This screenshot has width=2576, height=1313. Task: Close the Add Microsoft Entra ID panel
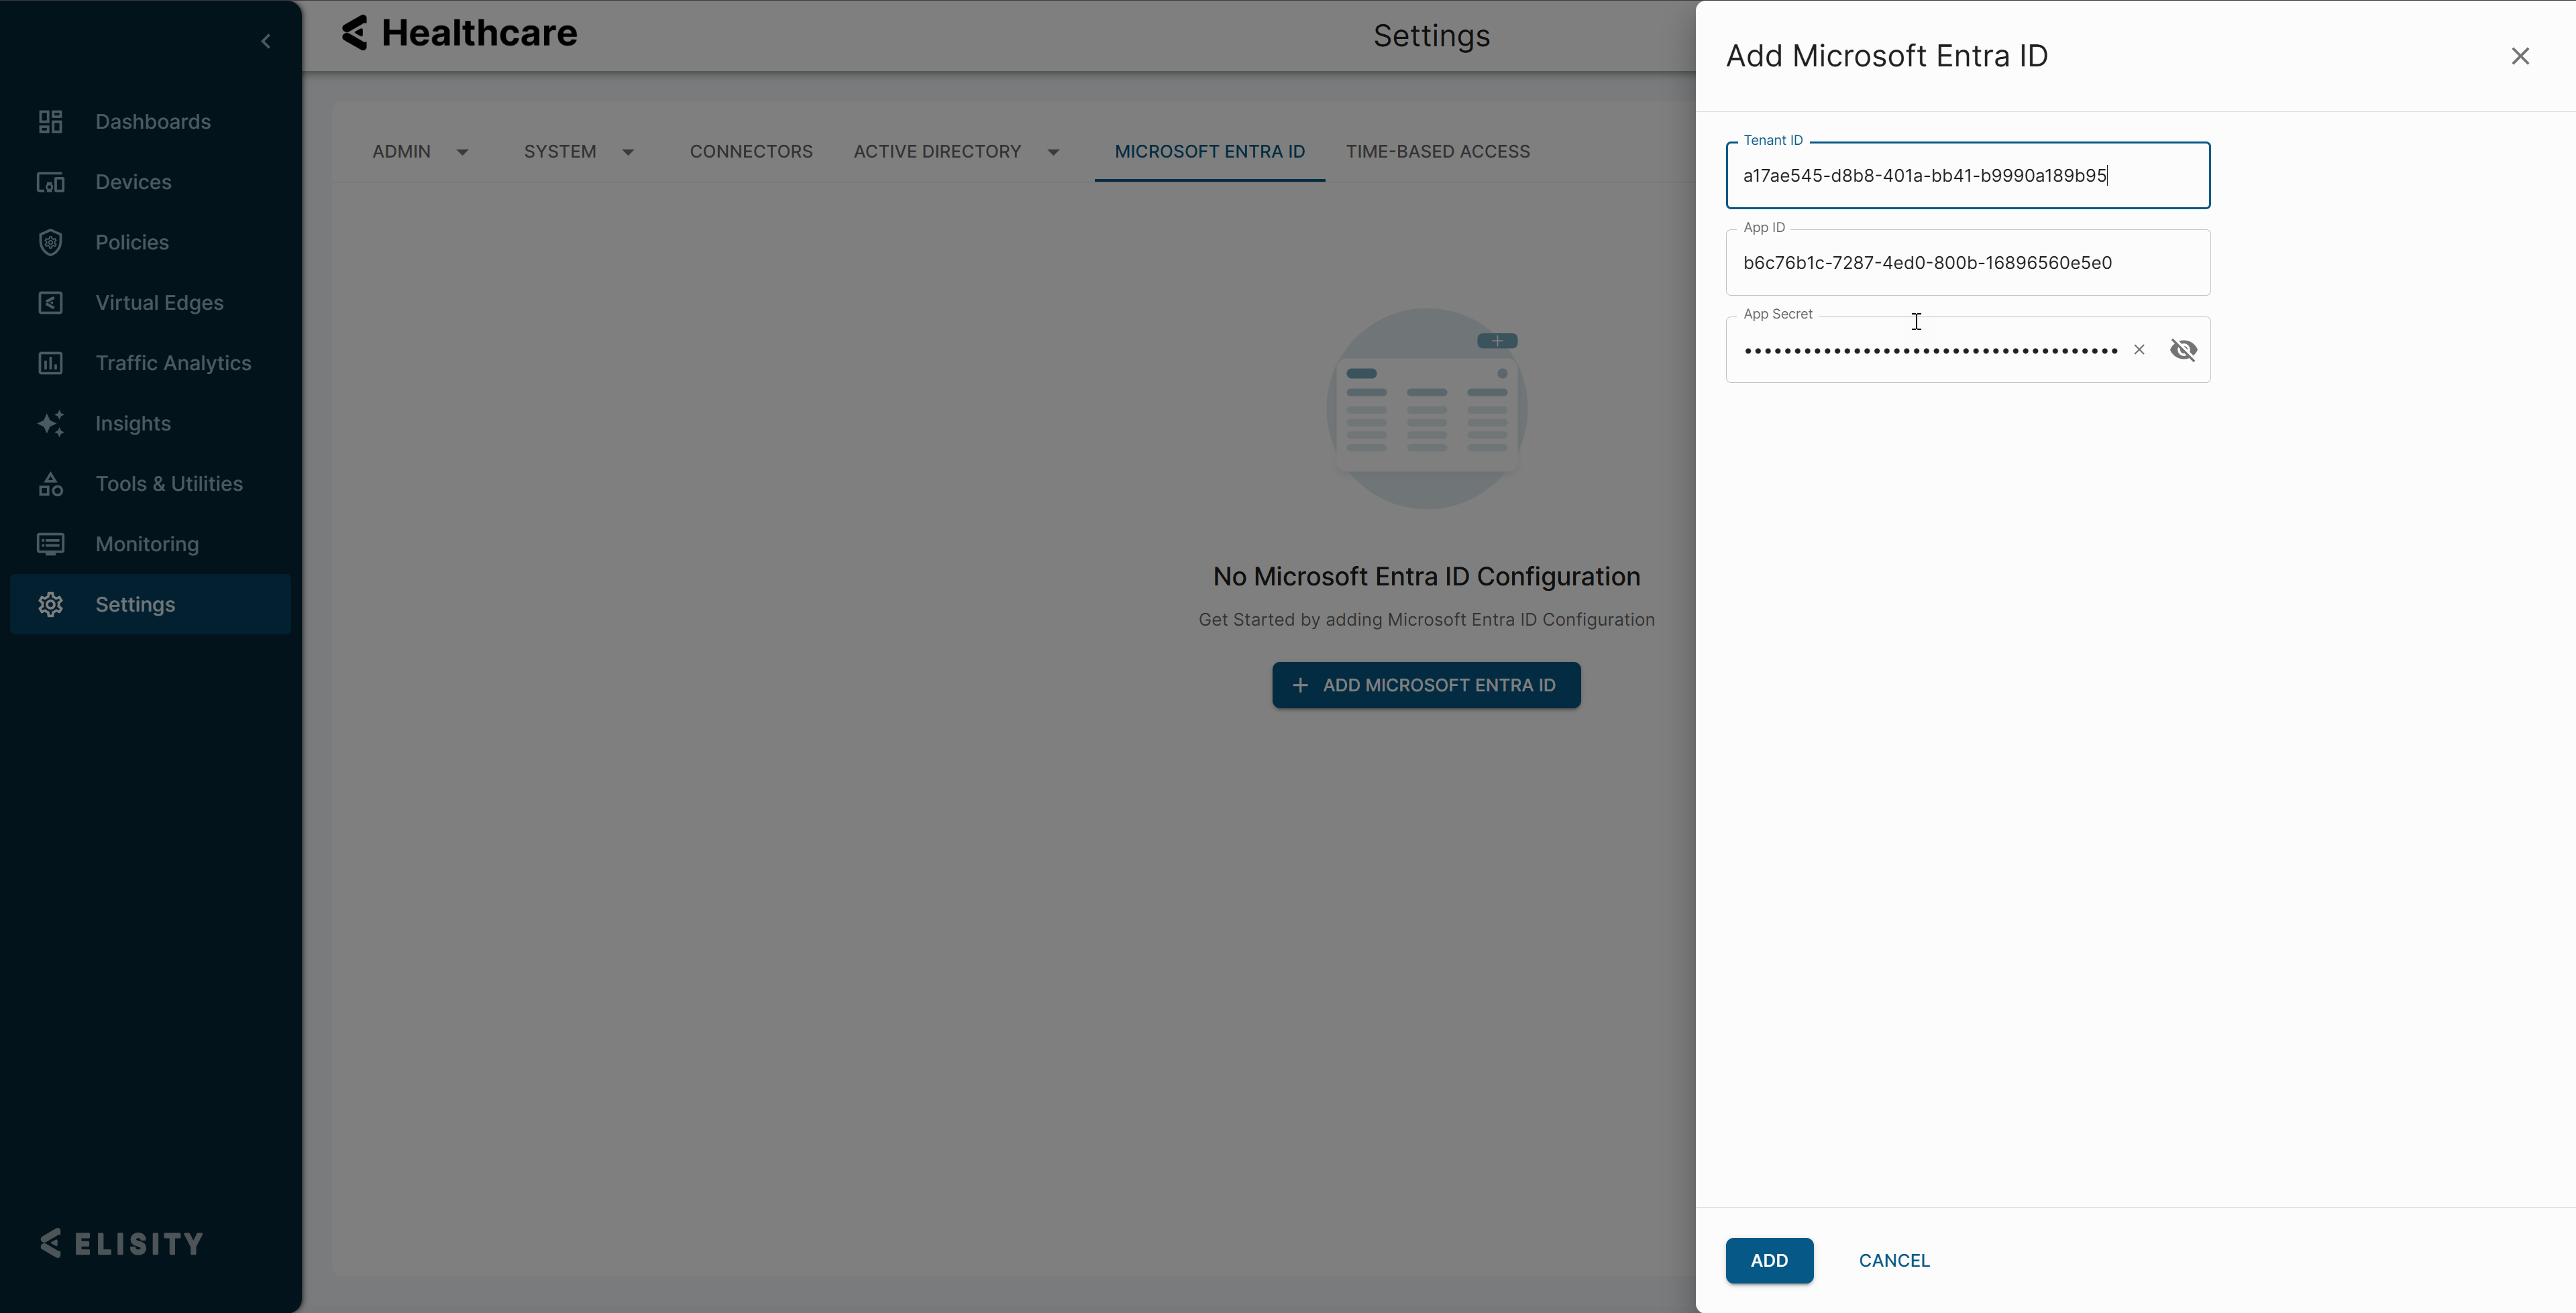(x=2520, y=56)
